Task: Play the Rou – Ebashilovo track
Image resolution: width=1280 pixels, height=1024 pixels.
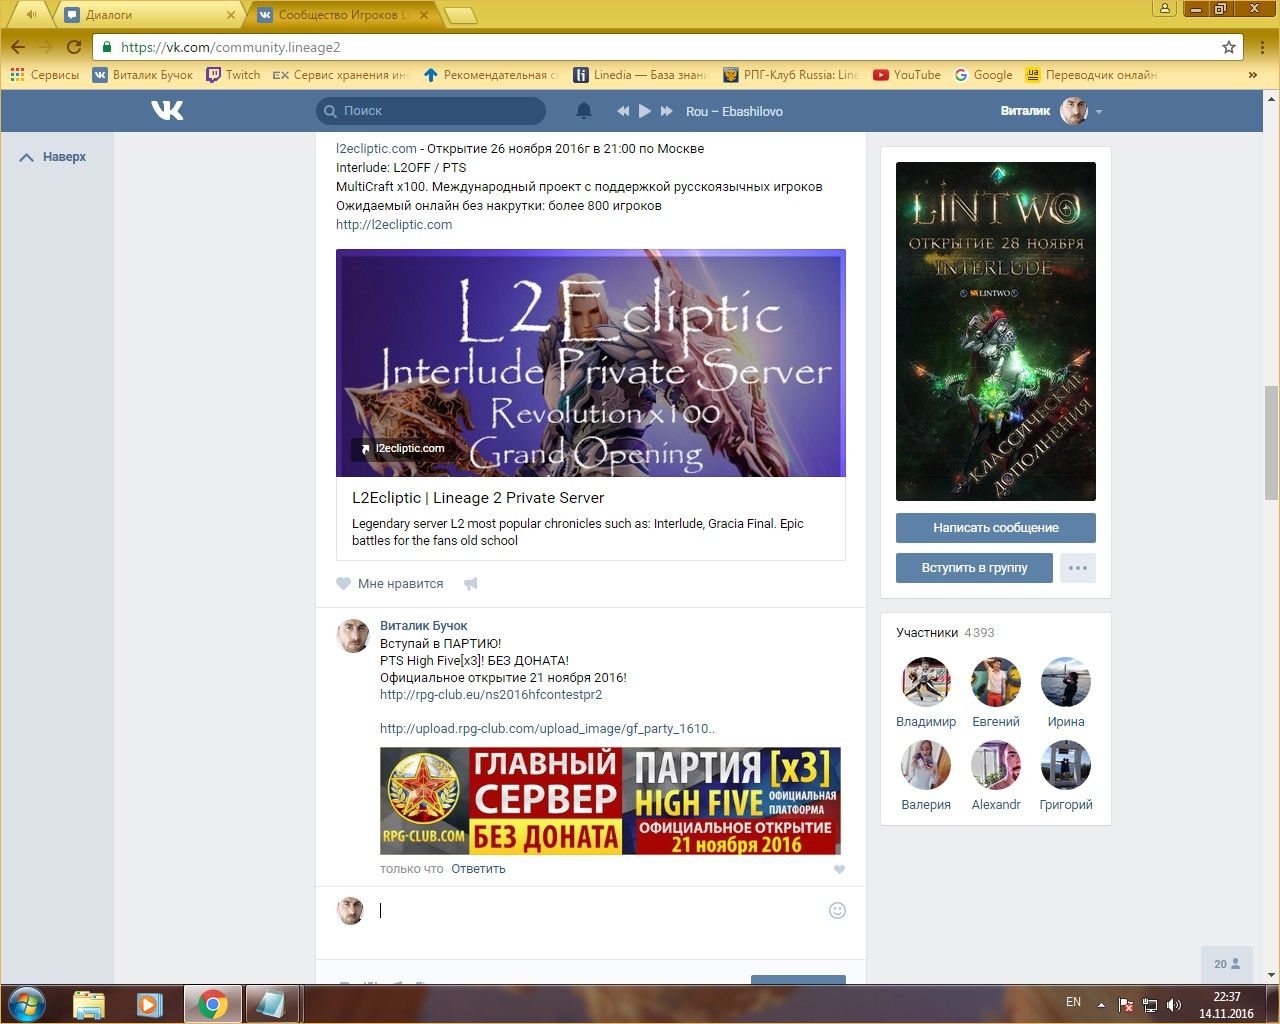Action: coord(645,111)
